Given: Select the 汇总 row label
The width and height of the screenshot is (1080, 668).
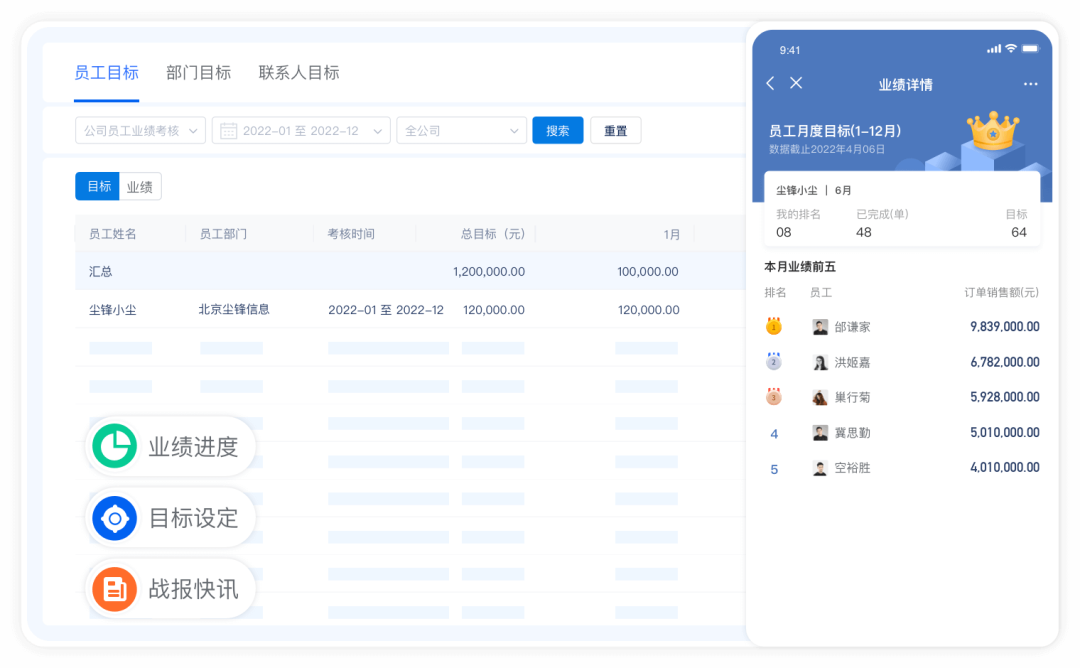Looking at the screenshot, I should (x=101, y=271).
